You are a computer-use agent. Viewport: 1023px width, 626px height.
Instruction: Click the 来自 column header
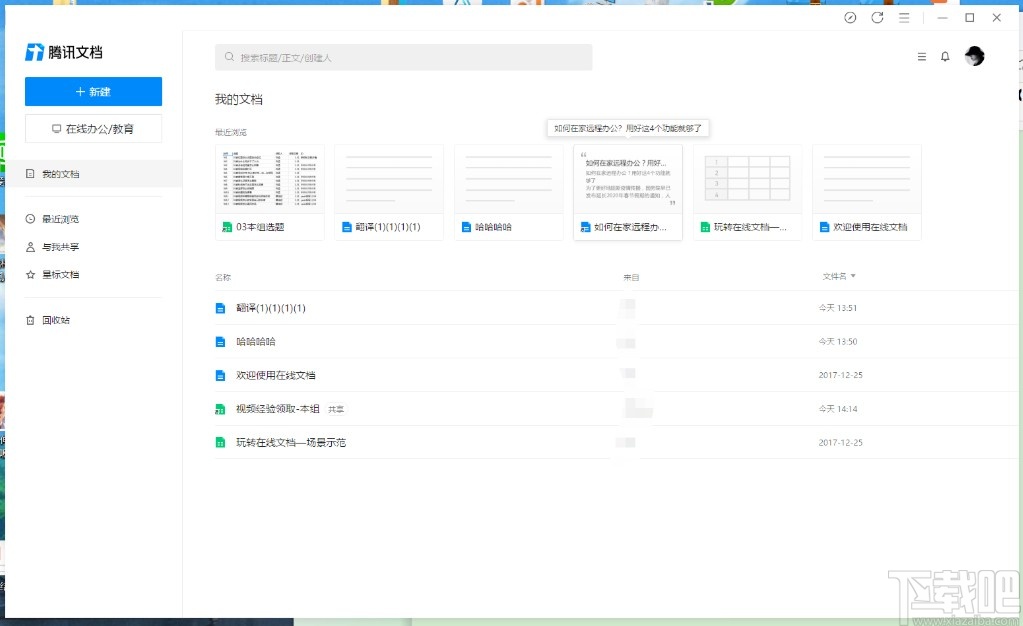pyautogui.click(x=631, y=277)
